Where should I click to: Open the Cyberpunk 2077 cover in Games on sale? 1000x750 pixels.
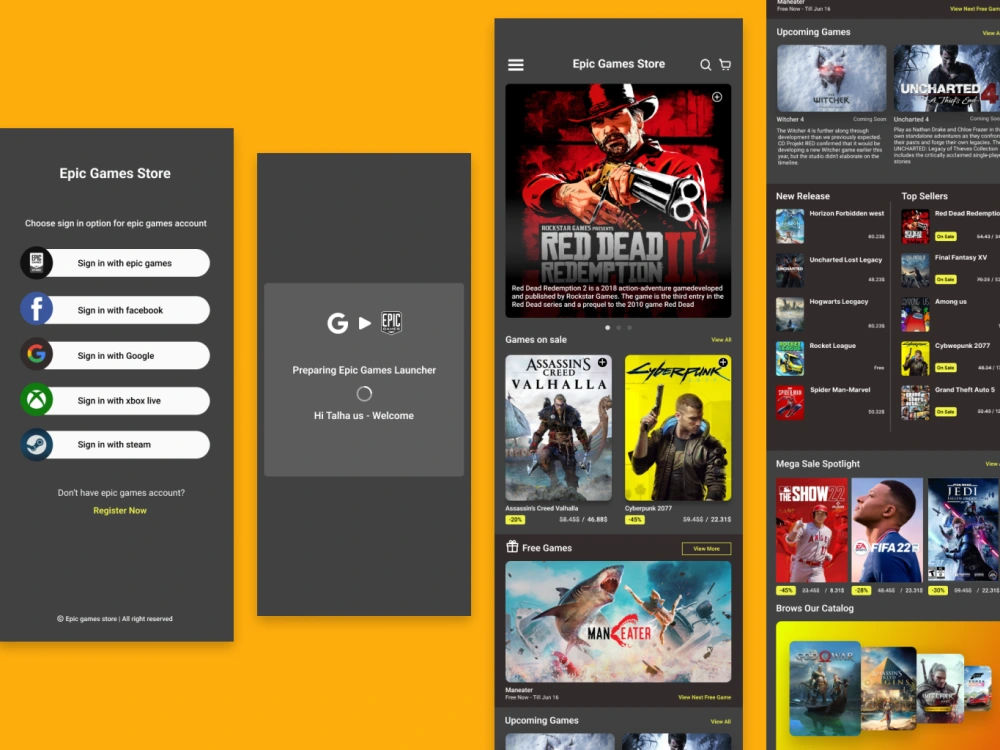click(678, 427)
